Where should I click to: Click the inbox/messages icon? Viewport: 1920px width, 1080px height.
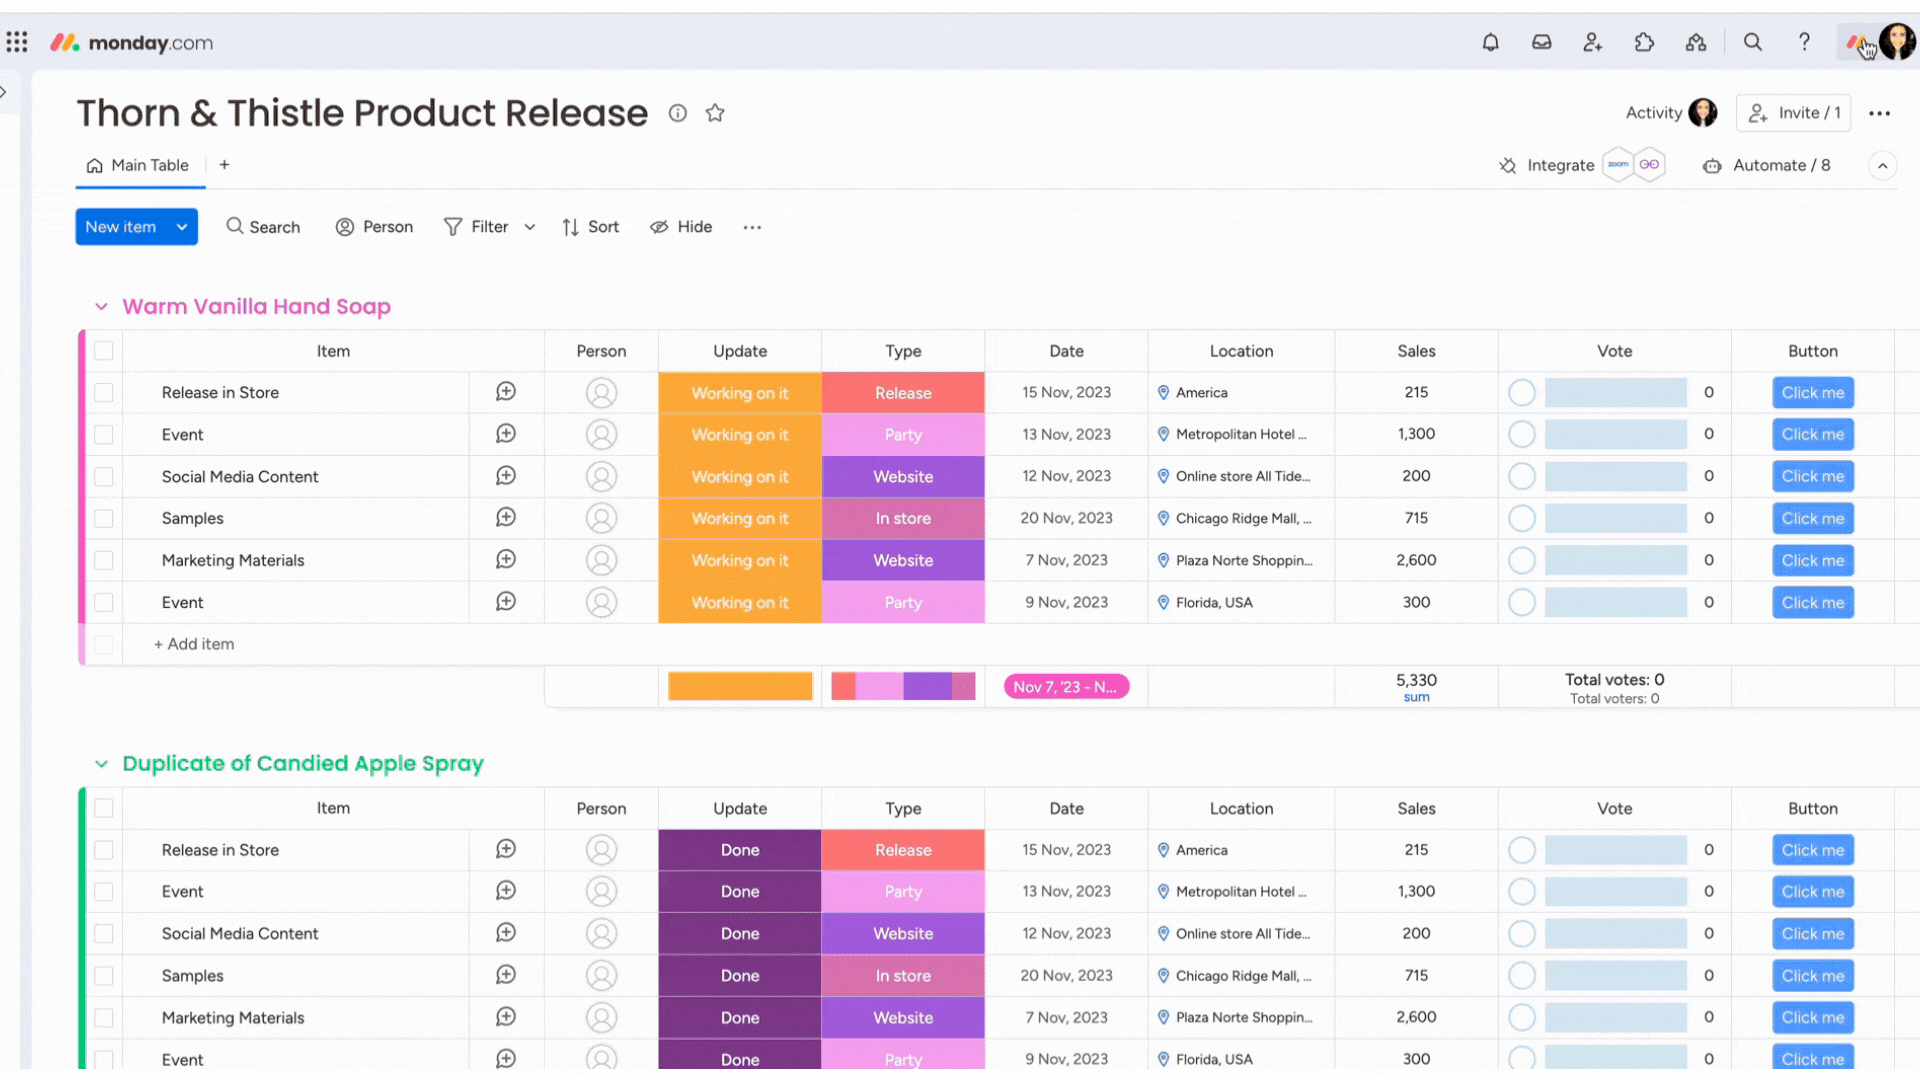(1540, 42)
